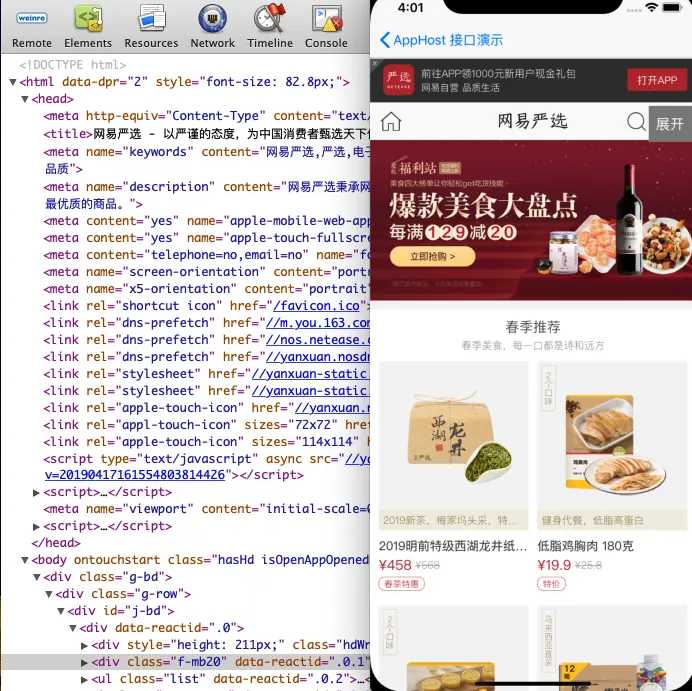Follow the //nos.netease dns-prefetch link
Screen dimensions: 692x691
318,340
